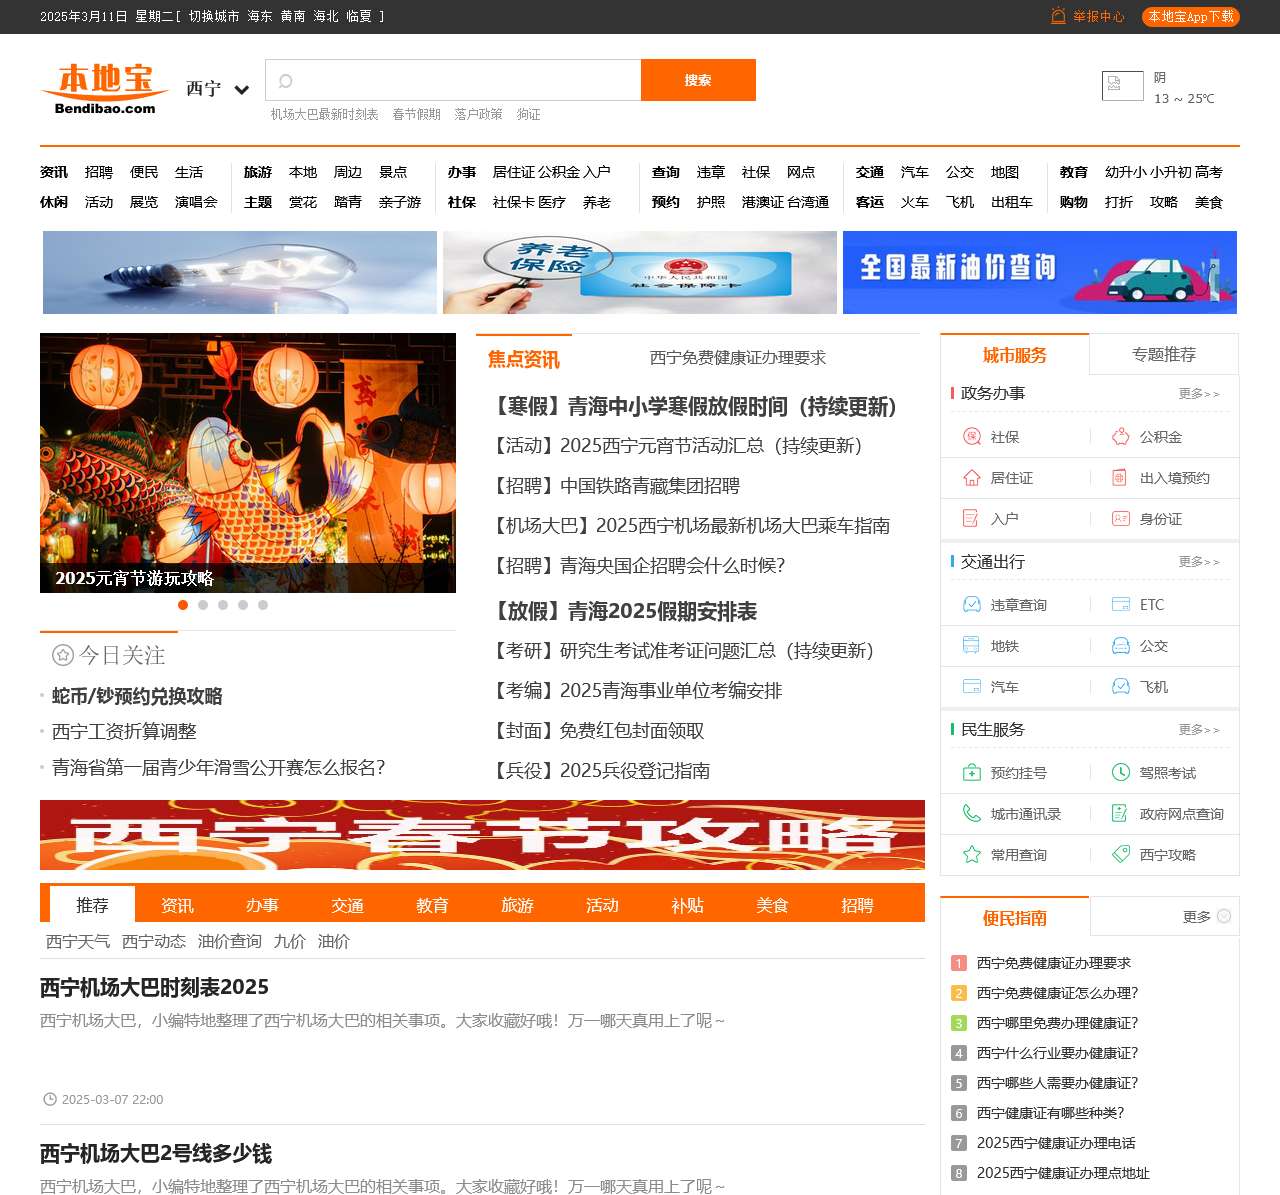Image resolution: width=1280 pixels, height=1195 pixels.
Task: Open the 本地宝App下载 download button
Action: pyautogui.click(x=1190, y=17)
